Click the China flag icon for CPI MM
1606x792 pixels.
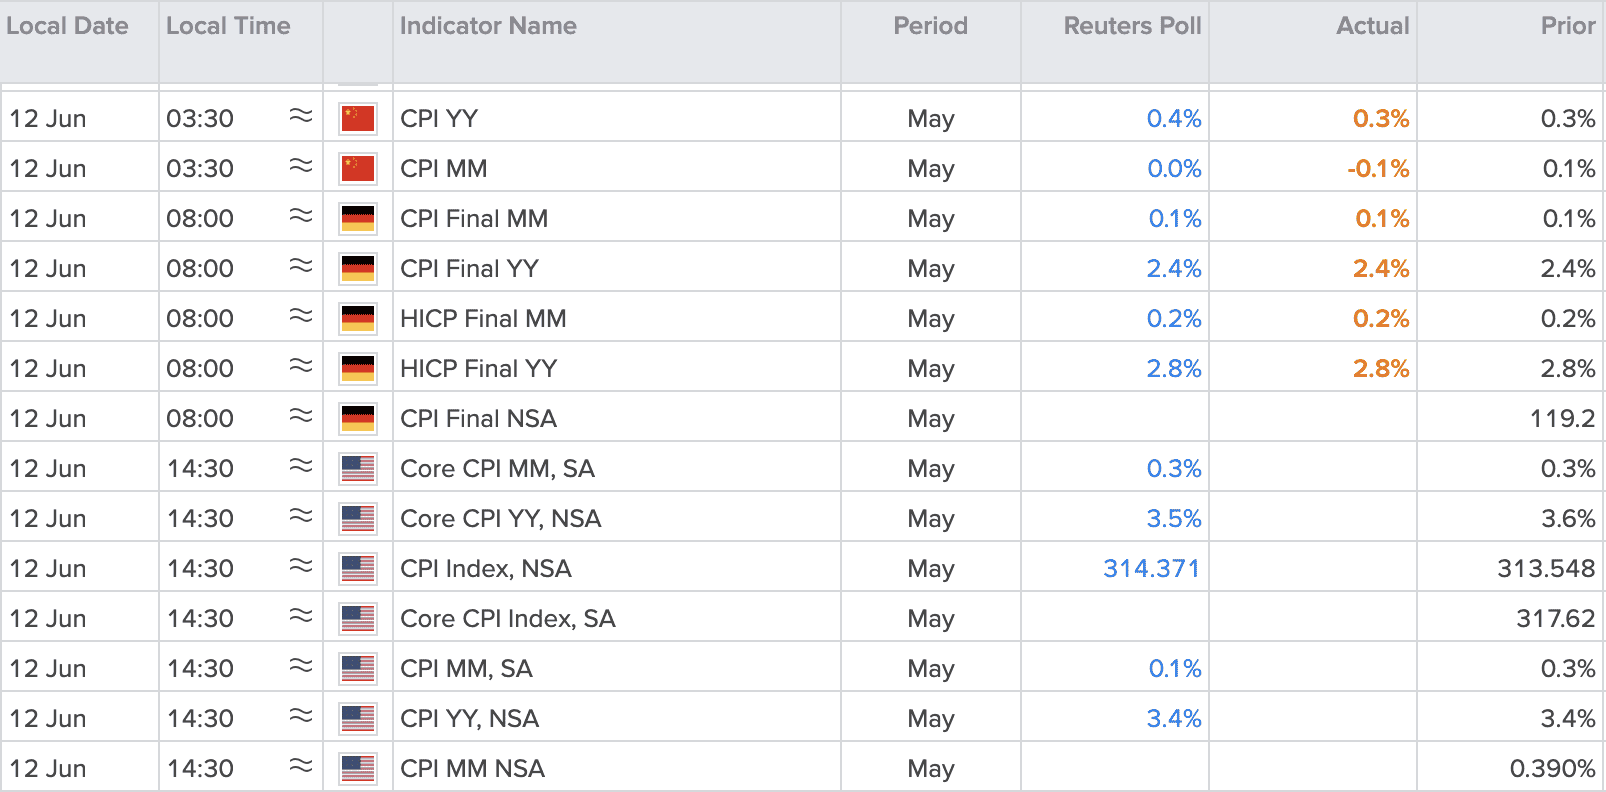click(x=358, y=168)
